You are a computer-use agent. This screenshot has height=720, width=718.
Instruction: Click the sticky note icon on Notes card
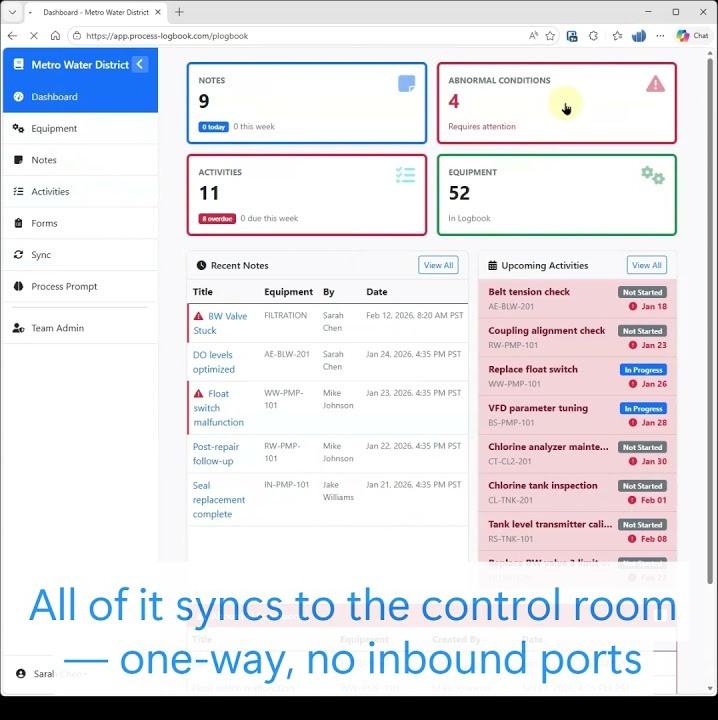pos(406,84)
